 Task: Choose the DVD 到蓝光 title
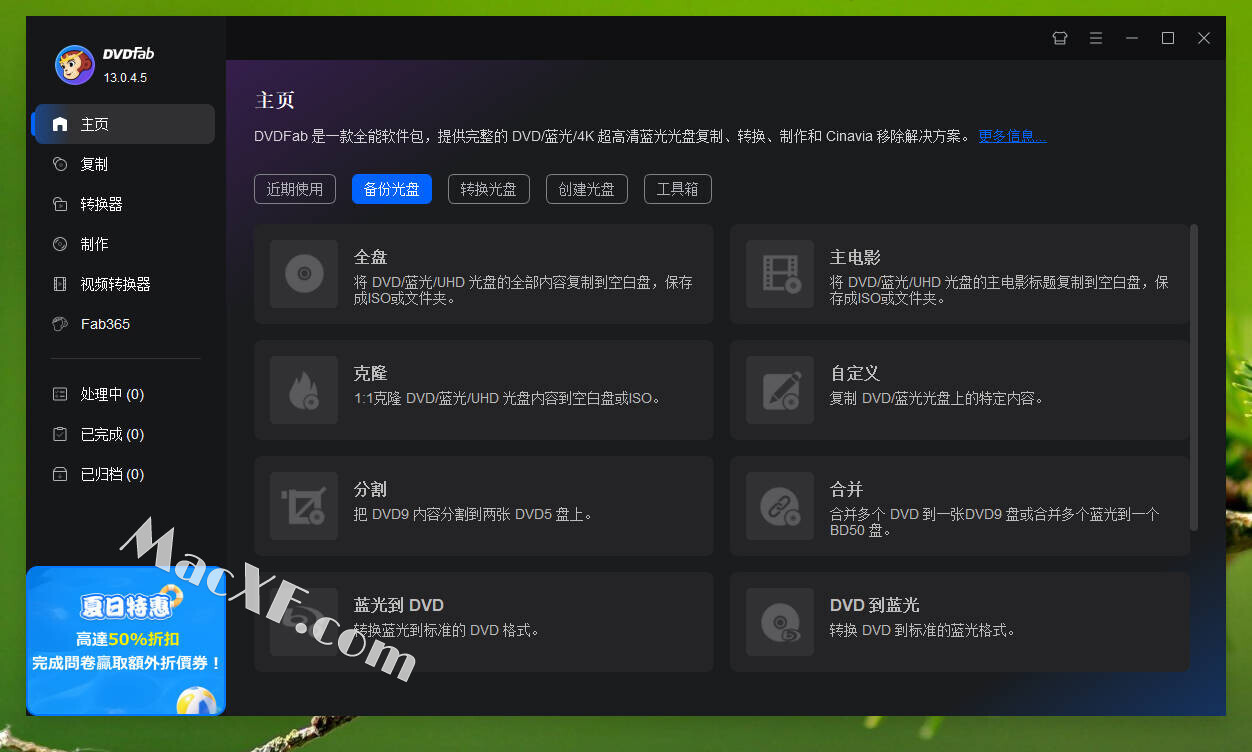coord(875,605)
